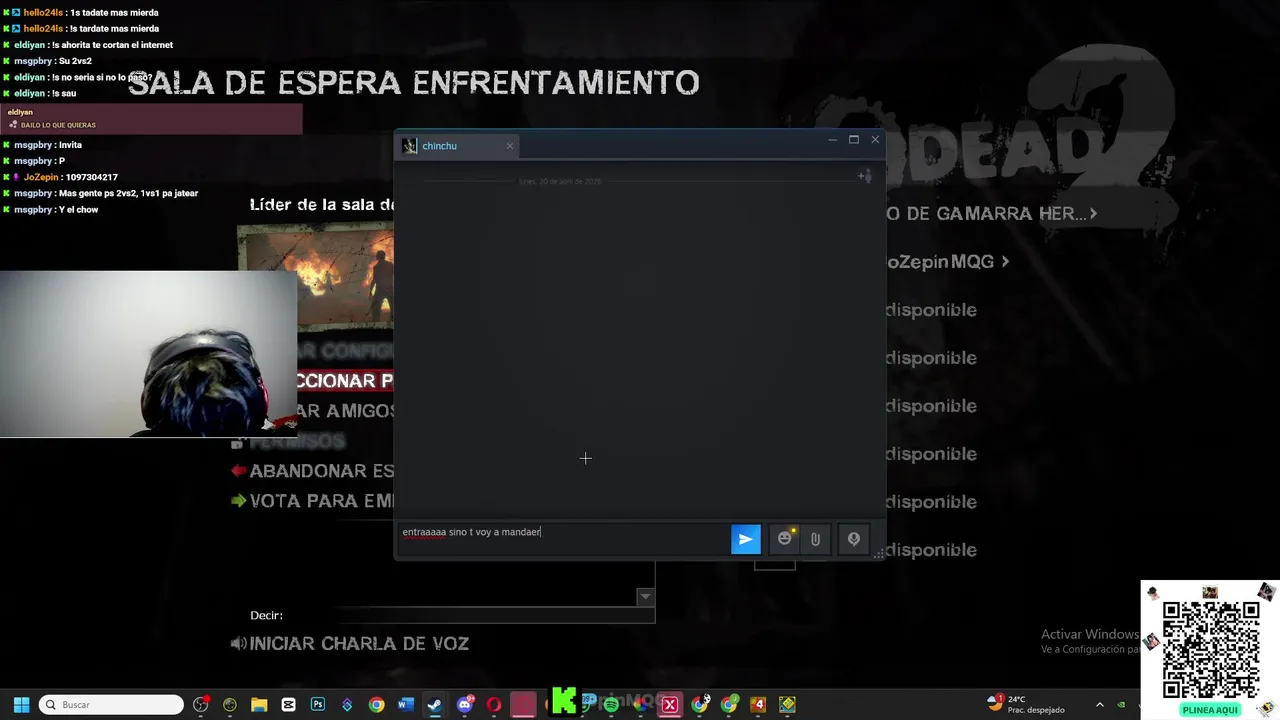The width and height of the screenshot is (1280, 720).
Task: Attach a file with the paperclip icon
Action: point(815,539)
